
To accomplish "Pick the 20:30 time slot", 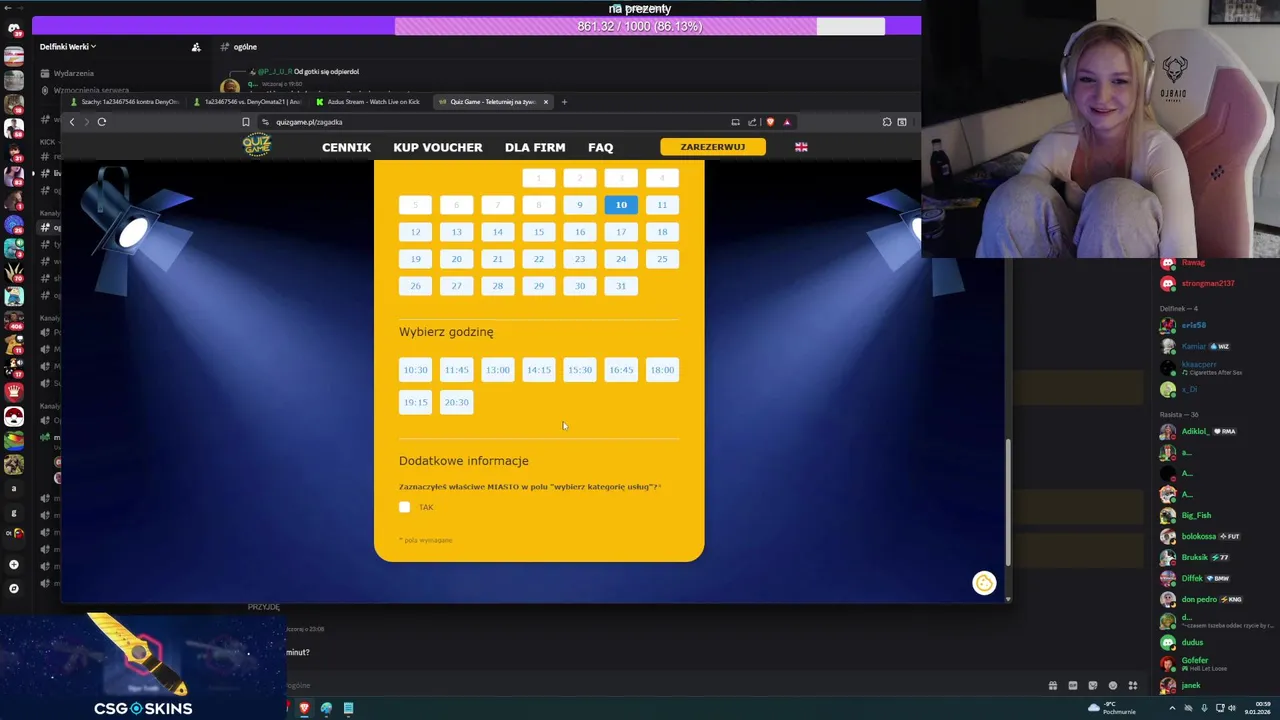I will [456, 402].
